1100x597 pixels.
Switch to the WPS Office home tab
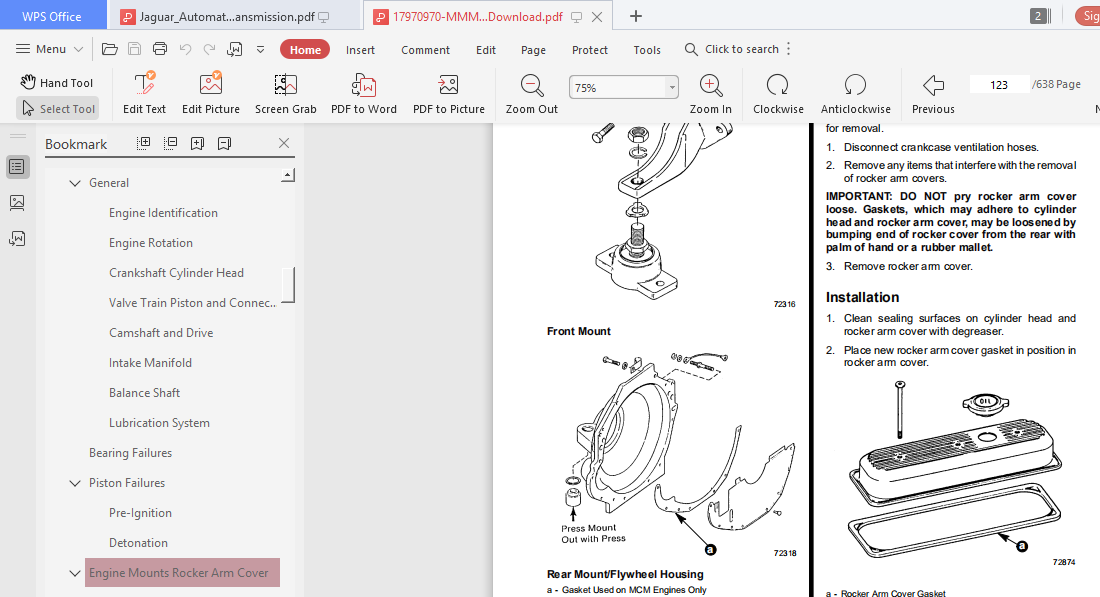[52, 16]
